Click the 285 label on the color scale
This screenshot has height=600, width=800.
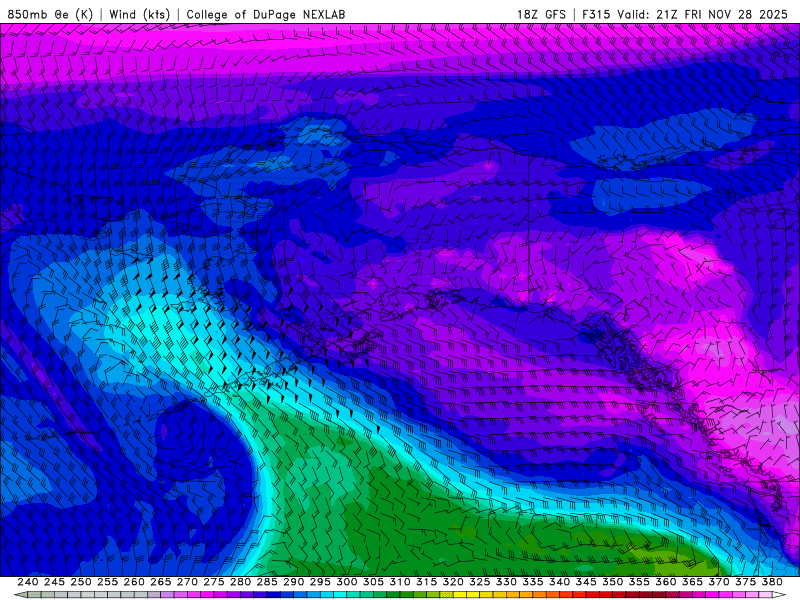tap(267, 582)
